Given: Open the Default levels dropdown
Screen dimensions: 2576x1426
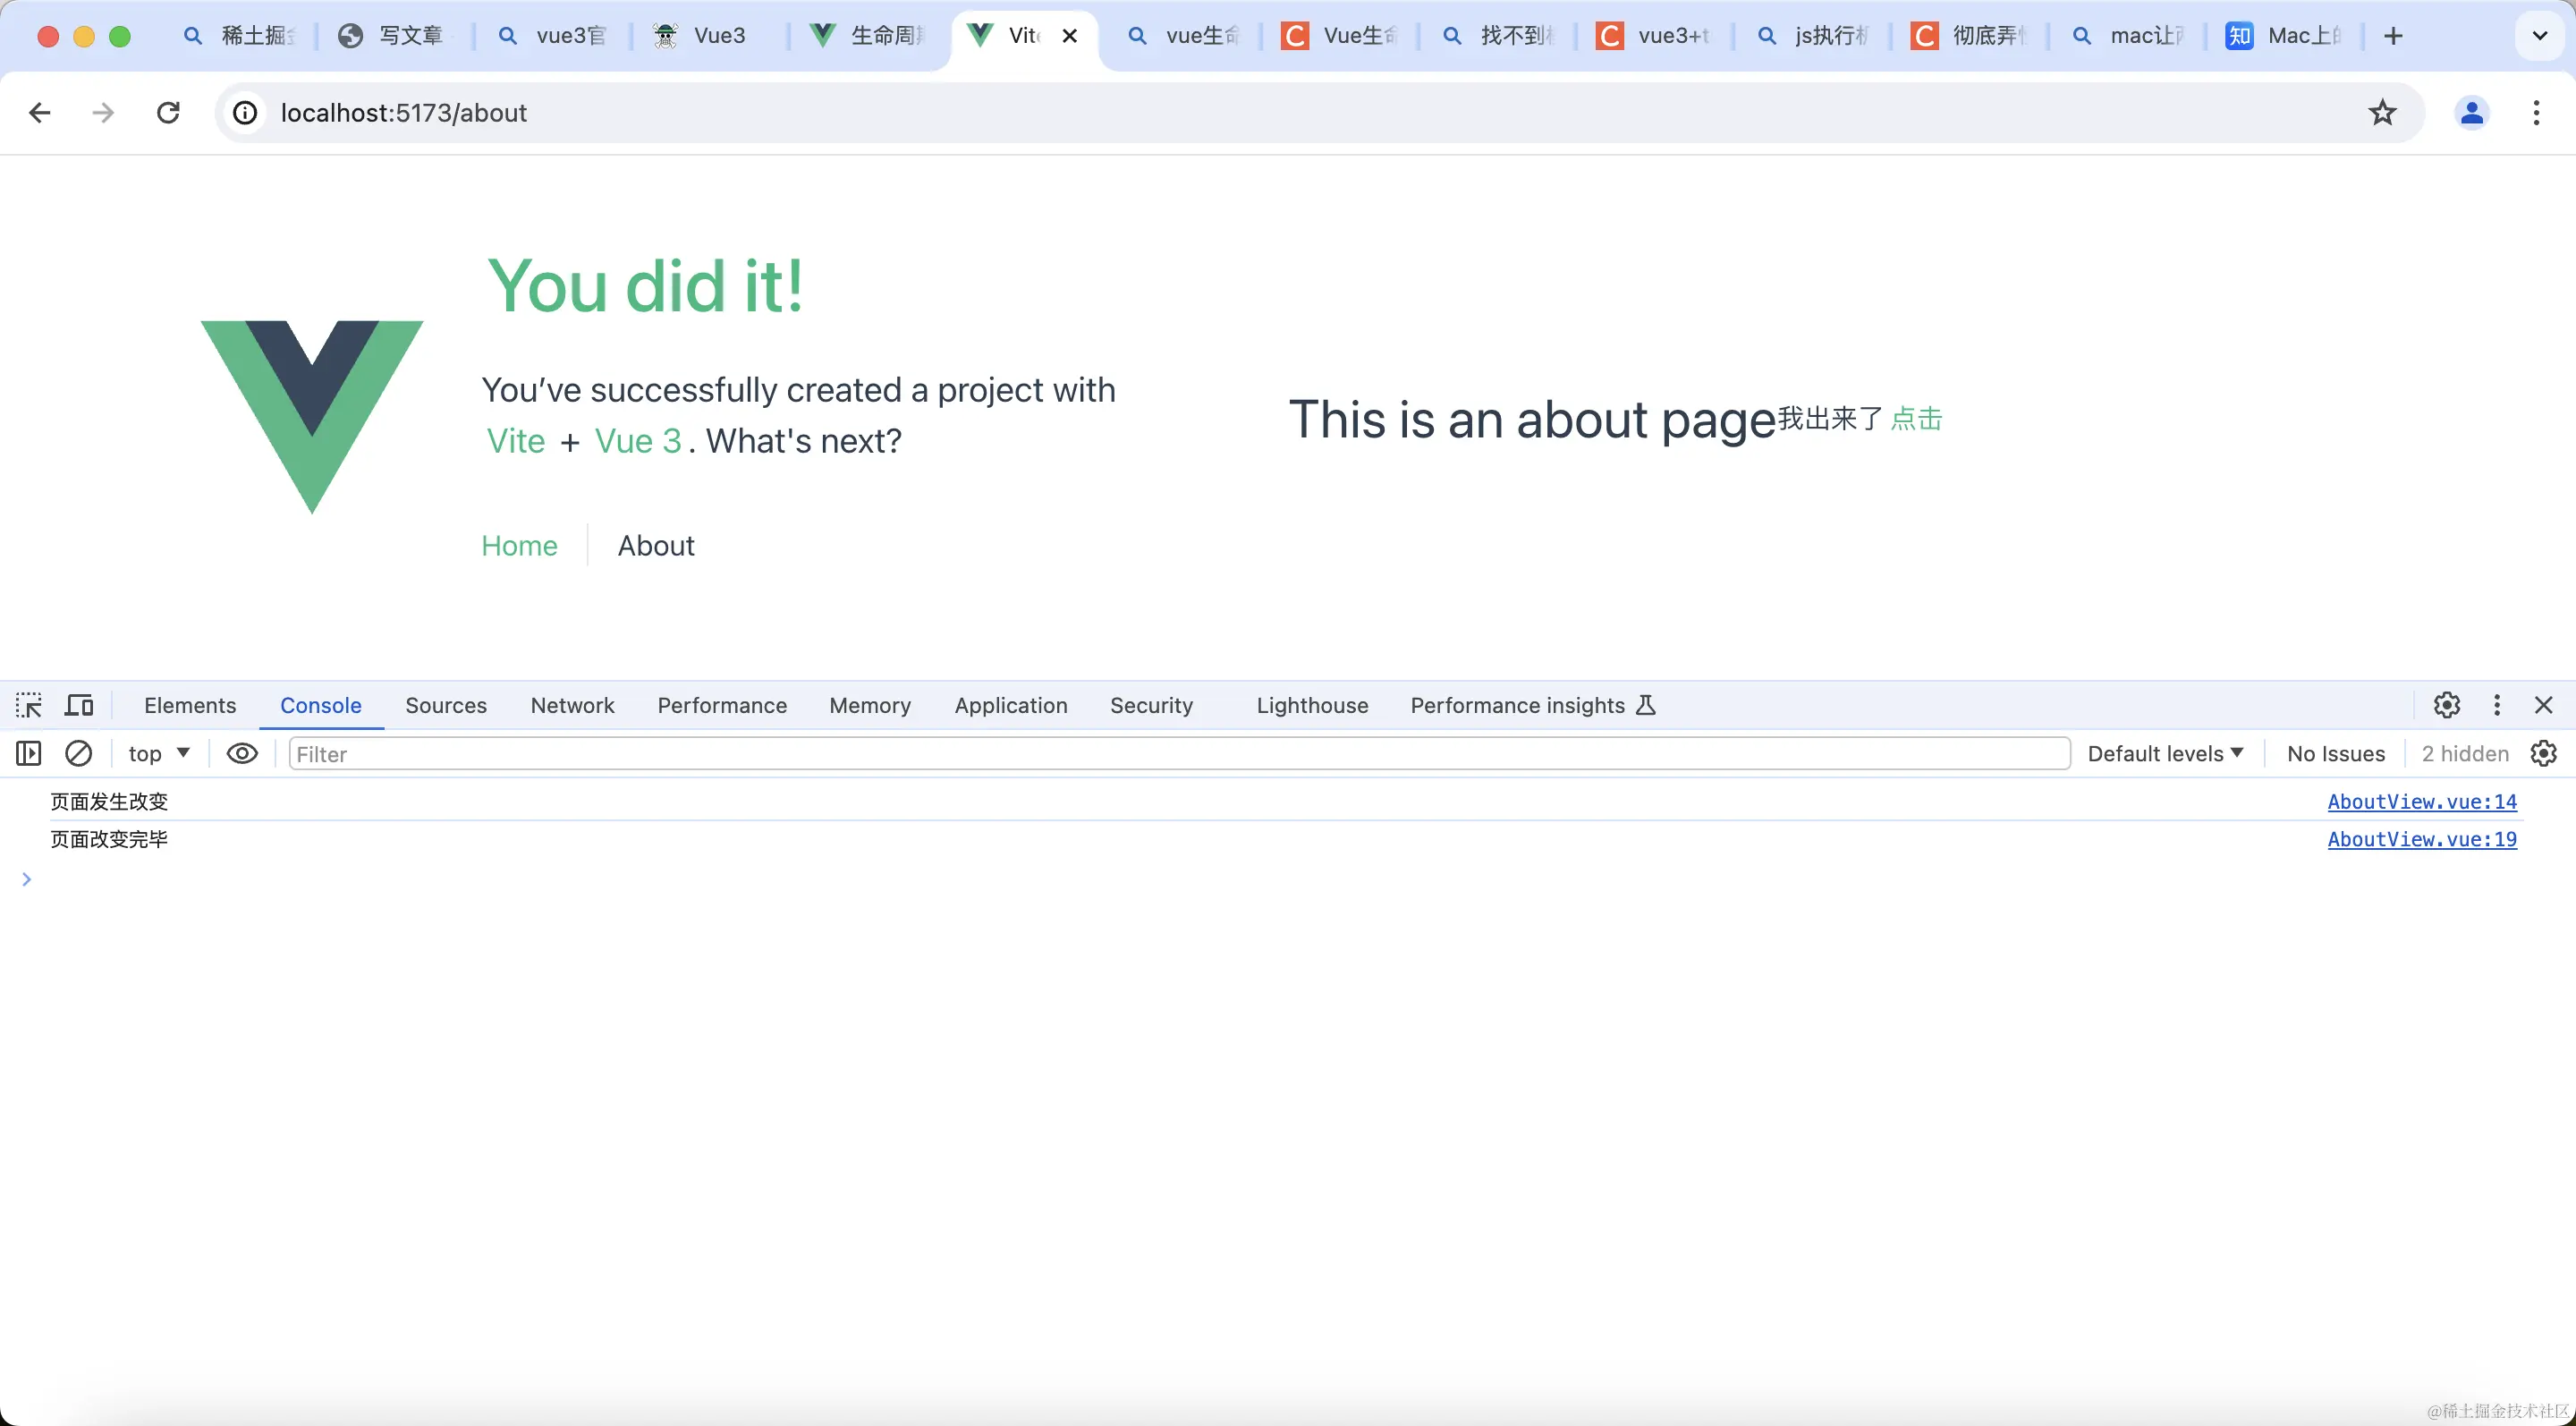Looking at the screenshot, I should 2165,753.
